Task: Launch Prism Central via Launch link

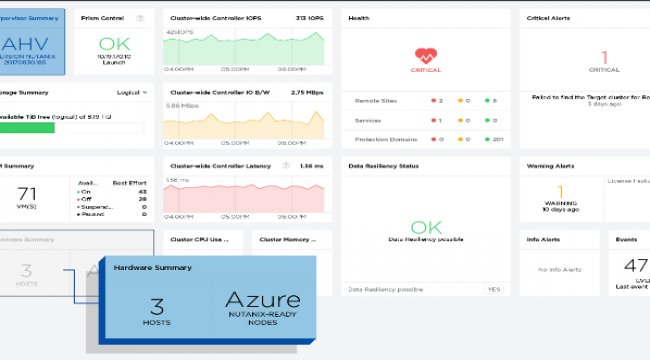Action: 114,63
